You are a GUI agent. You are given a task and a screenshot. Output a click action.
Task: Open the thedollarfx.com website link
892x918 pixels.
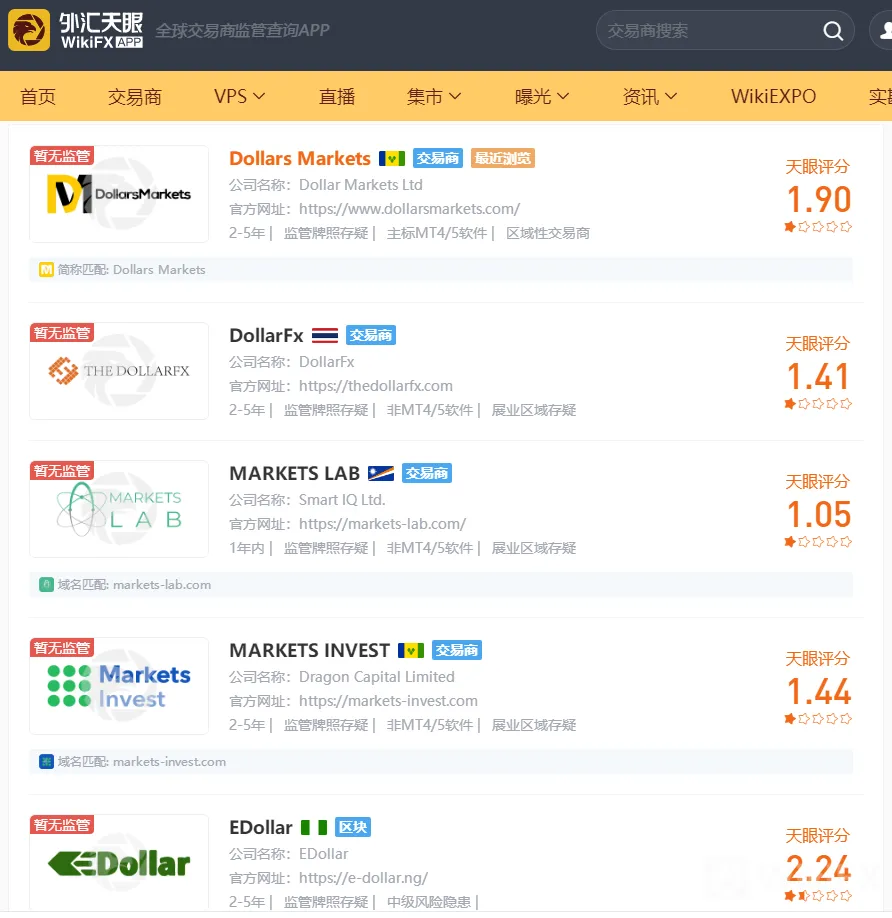[376, 386]
